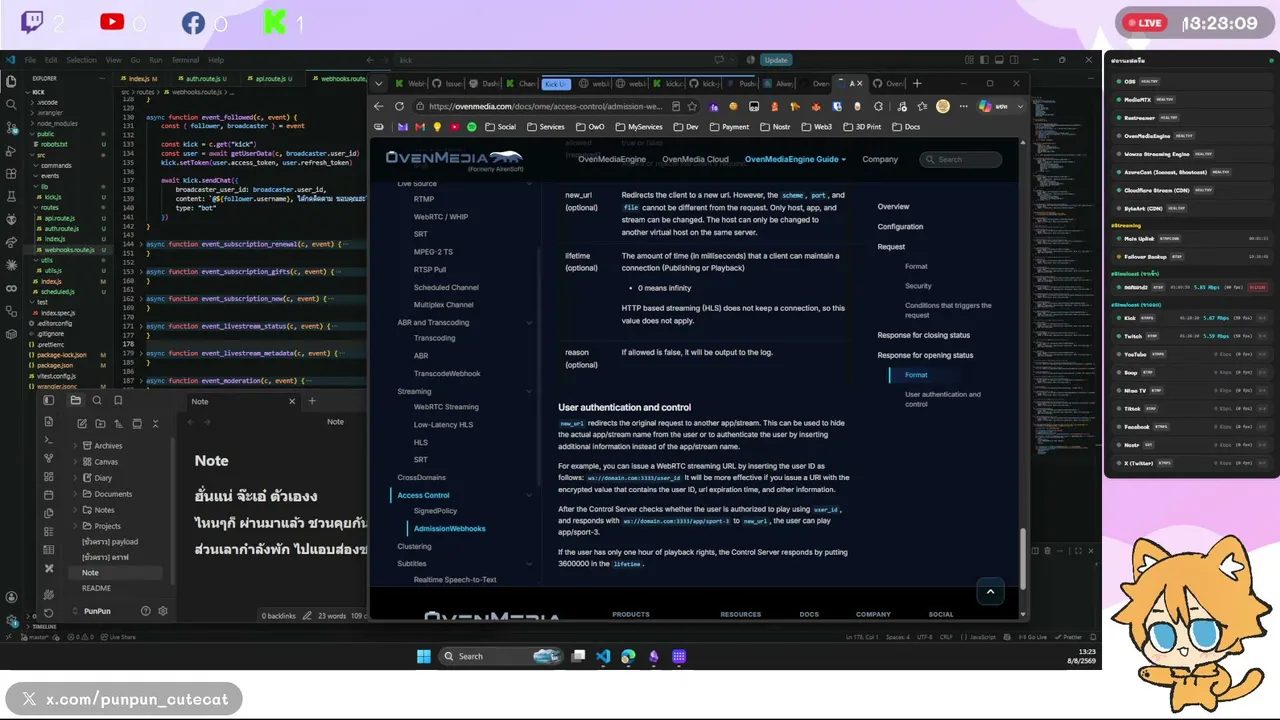
Task: Open the OvenMediaEngine Guide dropdown
Action: tap(795, 159)
